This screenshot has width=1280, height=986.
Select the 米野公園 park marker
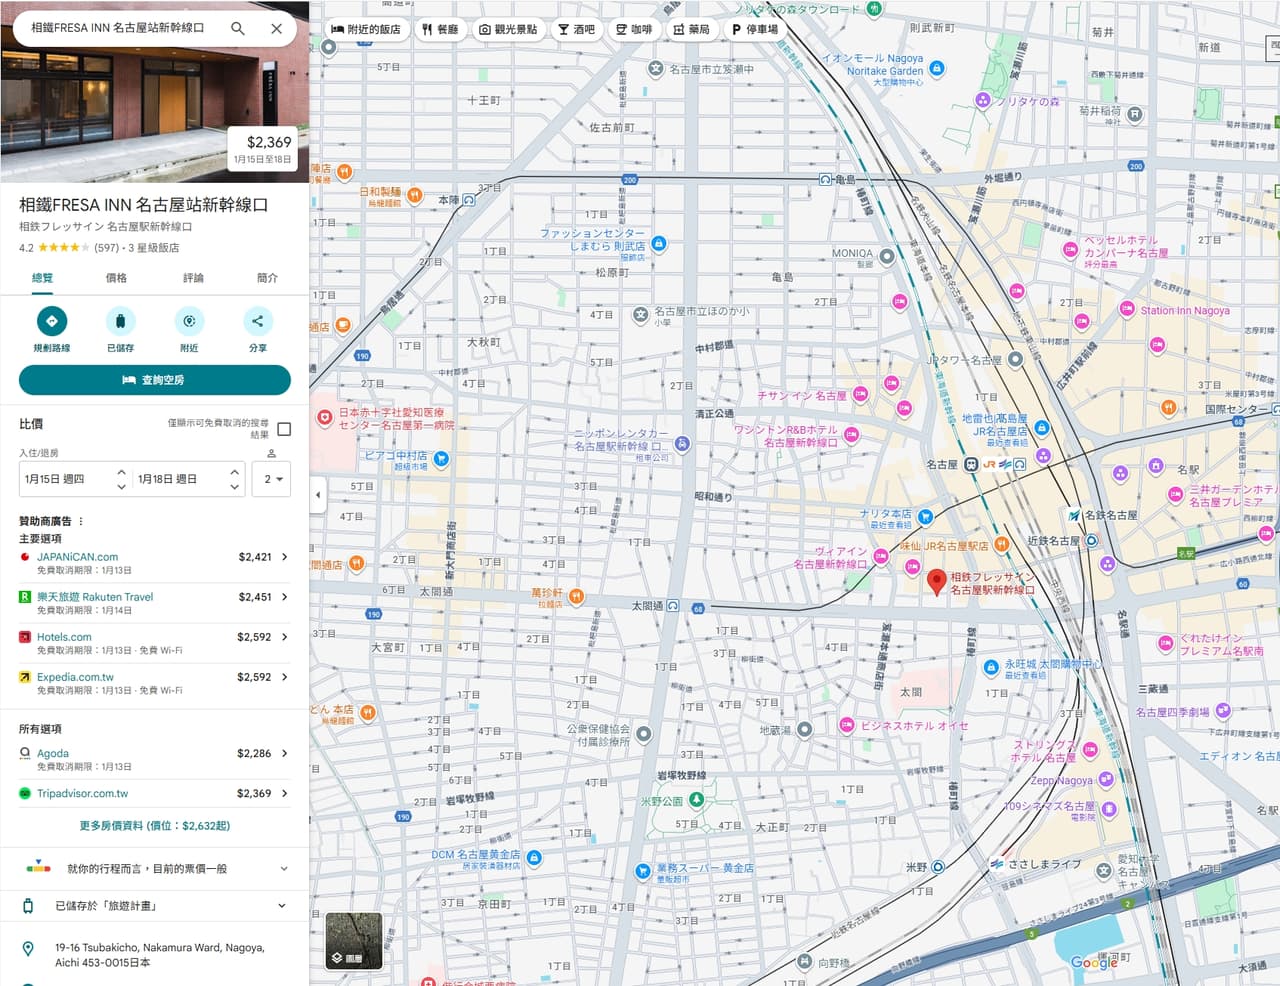pos(696,800)
